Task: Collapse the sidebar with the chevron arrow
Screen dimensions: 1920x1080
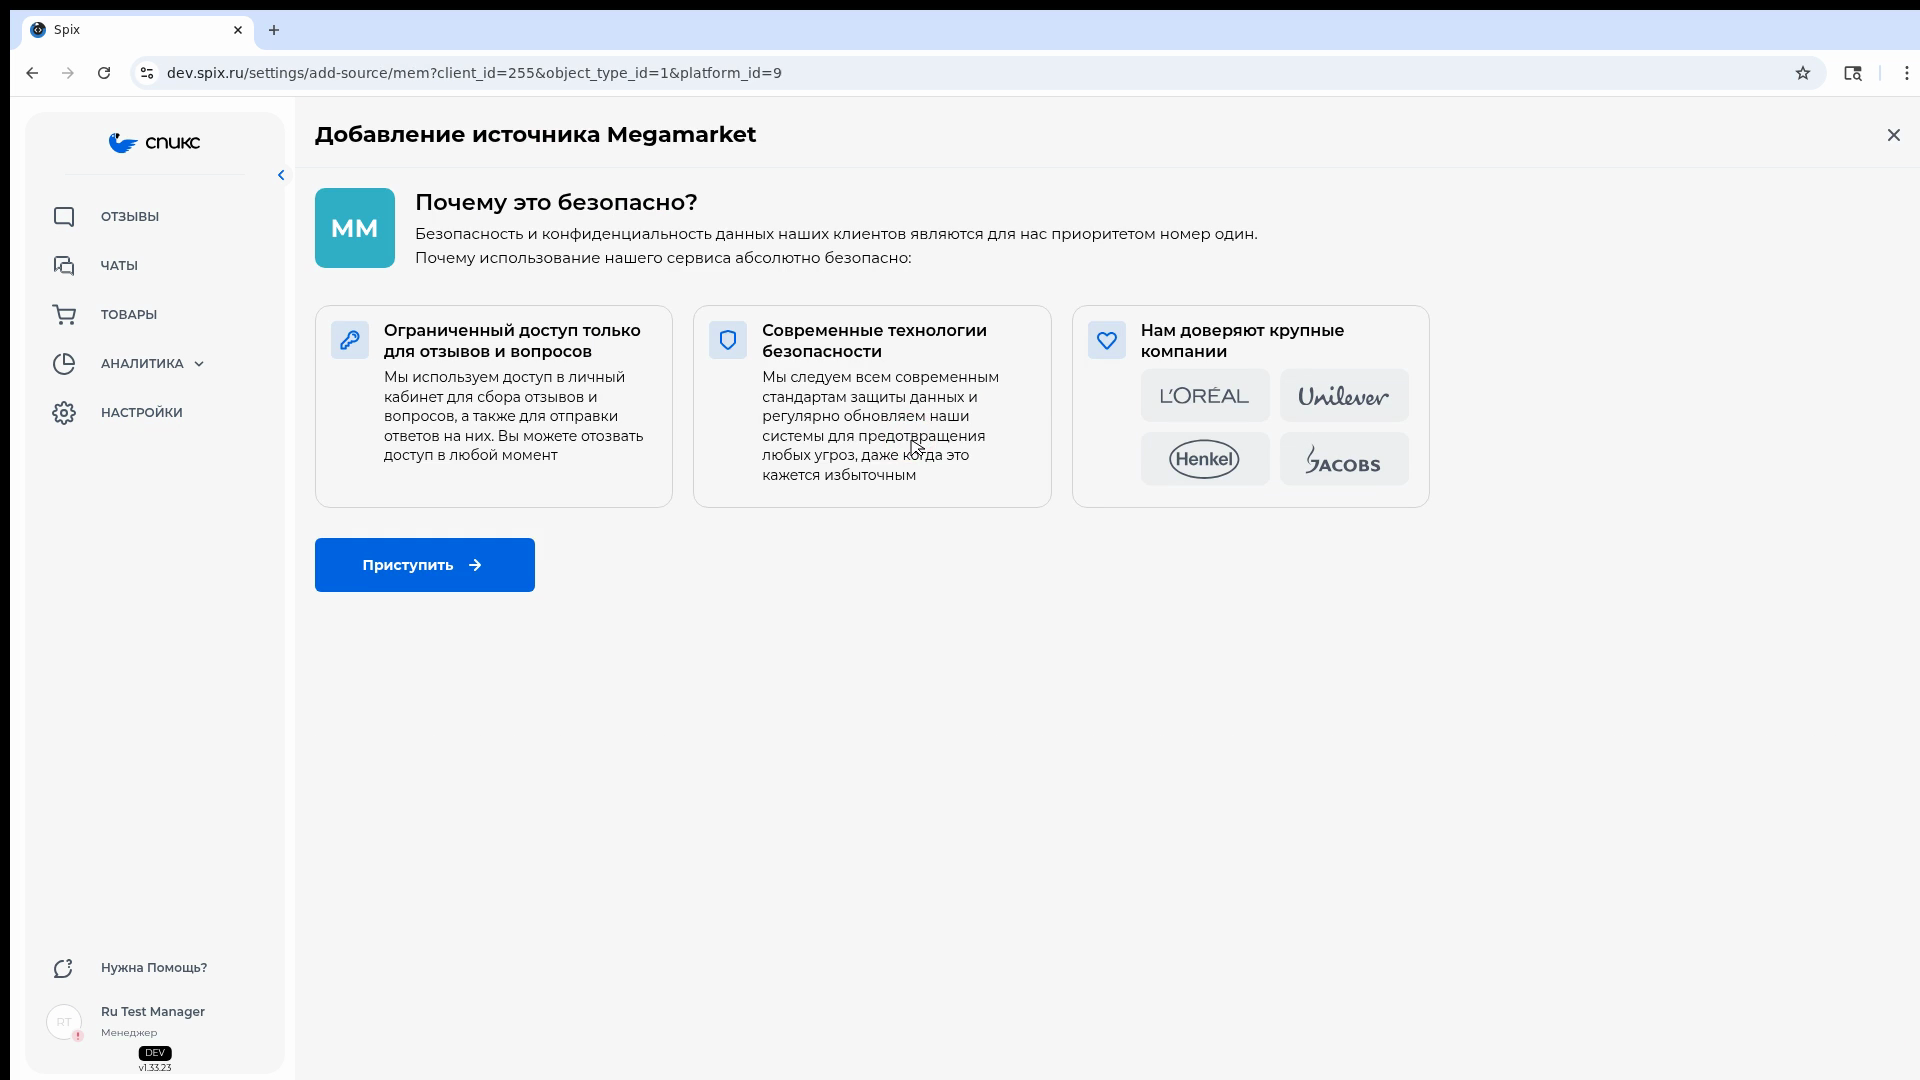Action: tap(281, 175)
